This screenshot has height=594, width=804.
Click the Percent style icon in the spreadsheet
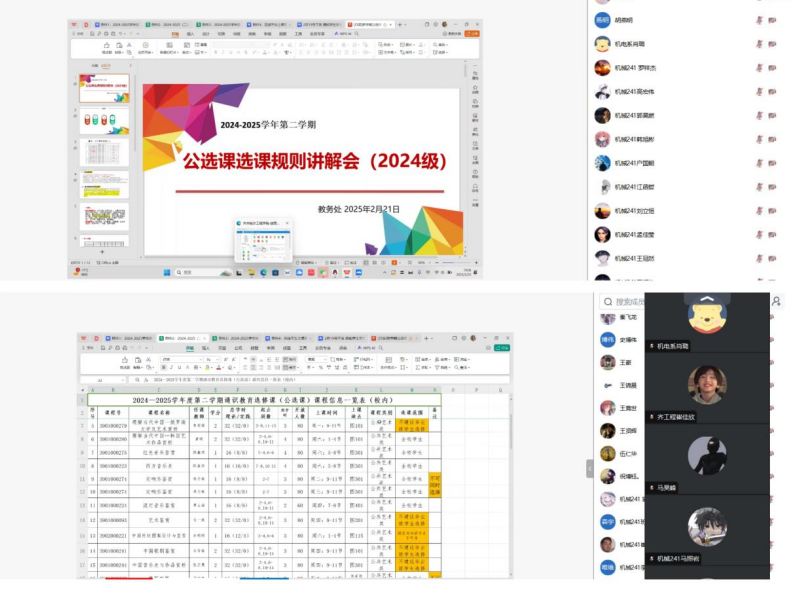tap(320, 367)
